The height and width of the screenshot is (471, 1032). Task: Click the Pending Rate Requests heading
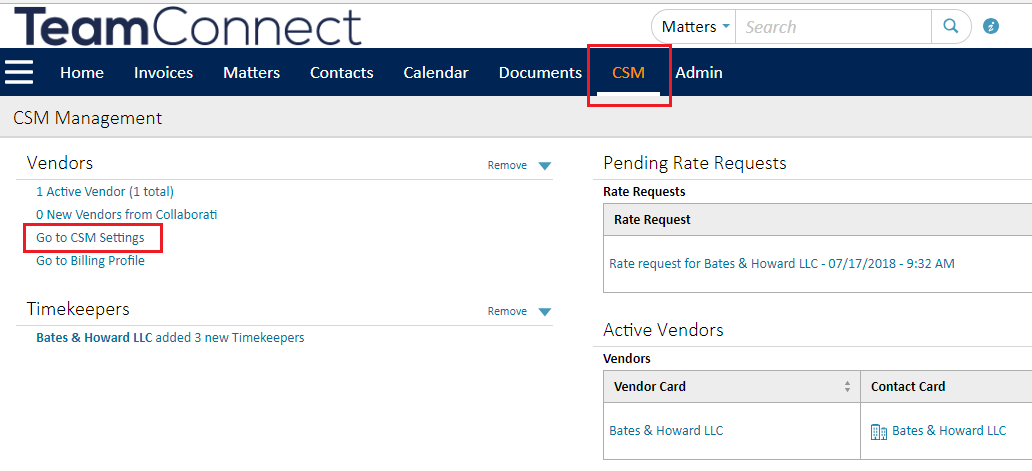pos(695,162)
